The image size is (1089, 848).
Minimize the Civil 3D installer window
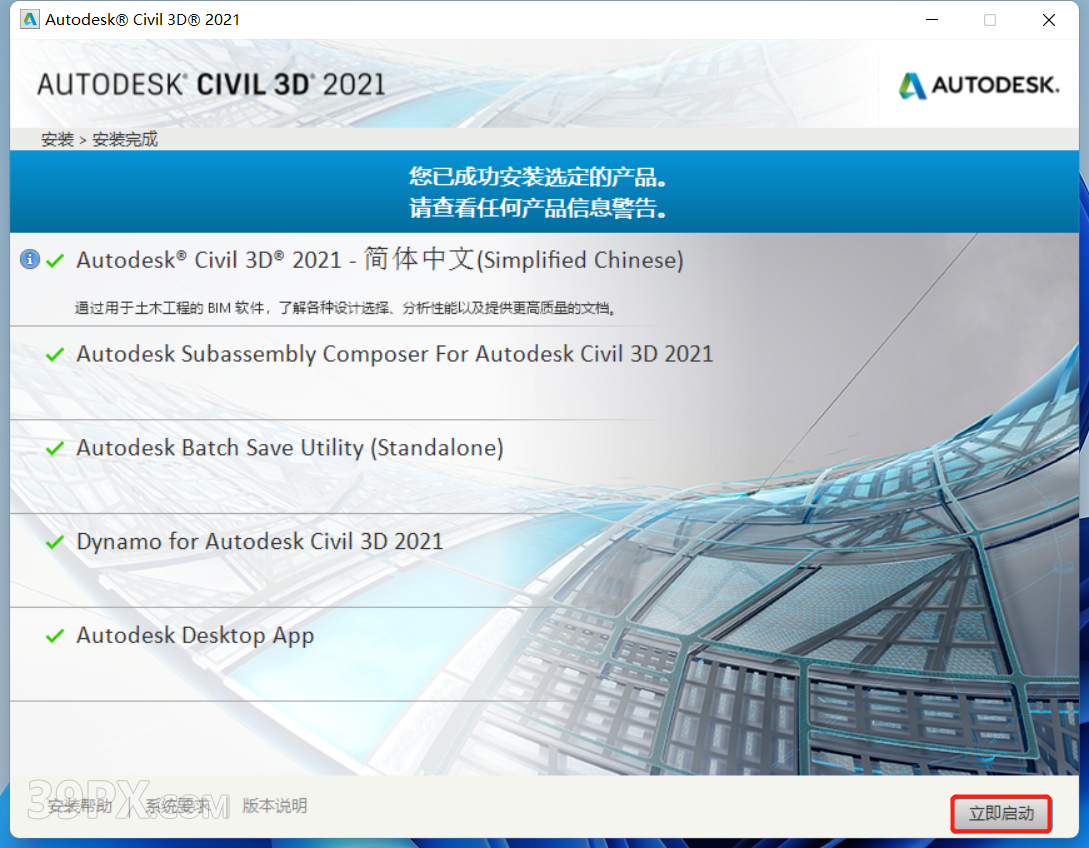pos(932,19)
